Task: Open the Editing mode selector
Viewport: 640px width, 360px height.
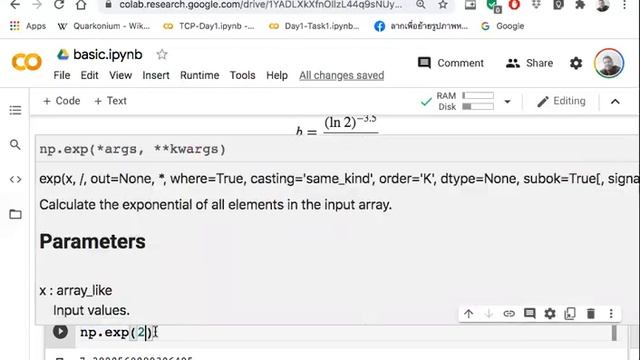Action: pyautogui.click(x=561, y=101)
